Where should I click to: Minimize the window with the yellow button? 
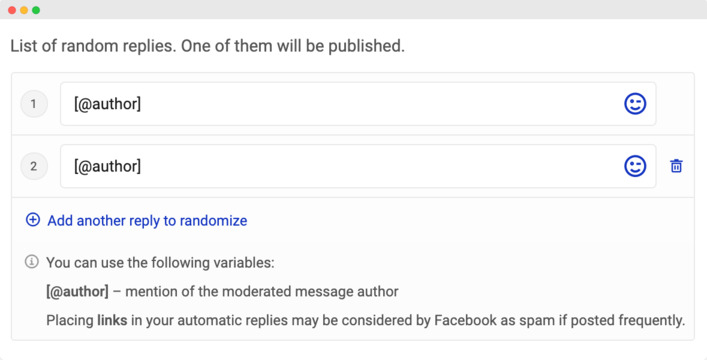24,10
